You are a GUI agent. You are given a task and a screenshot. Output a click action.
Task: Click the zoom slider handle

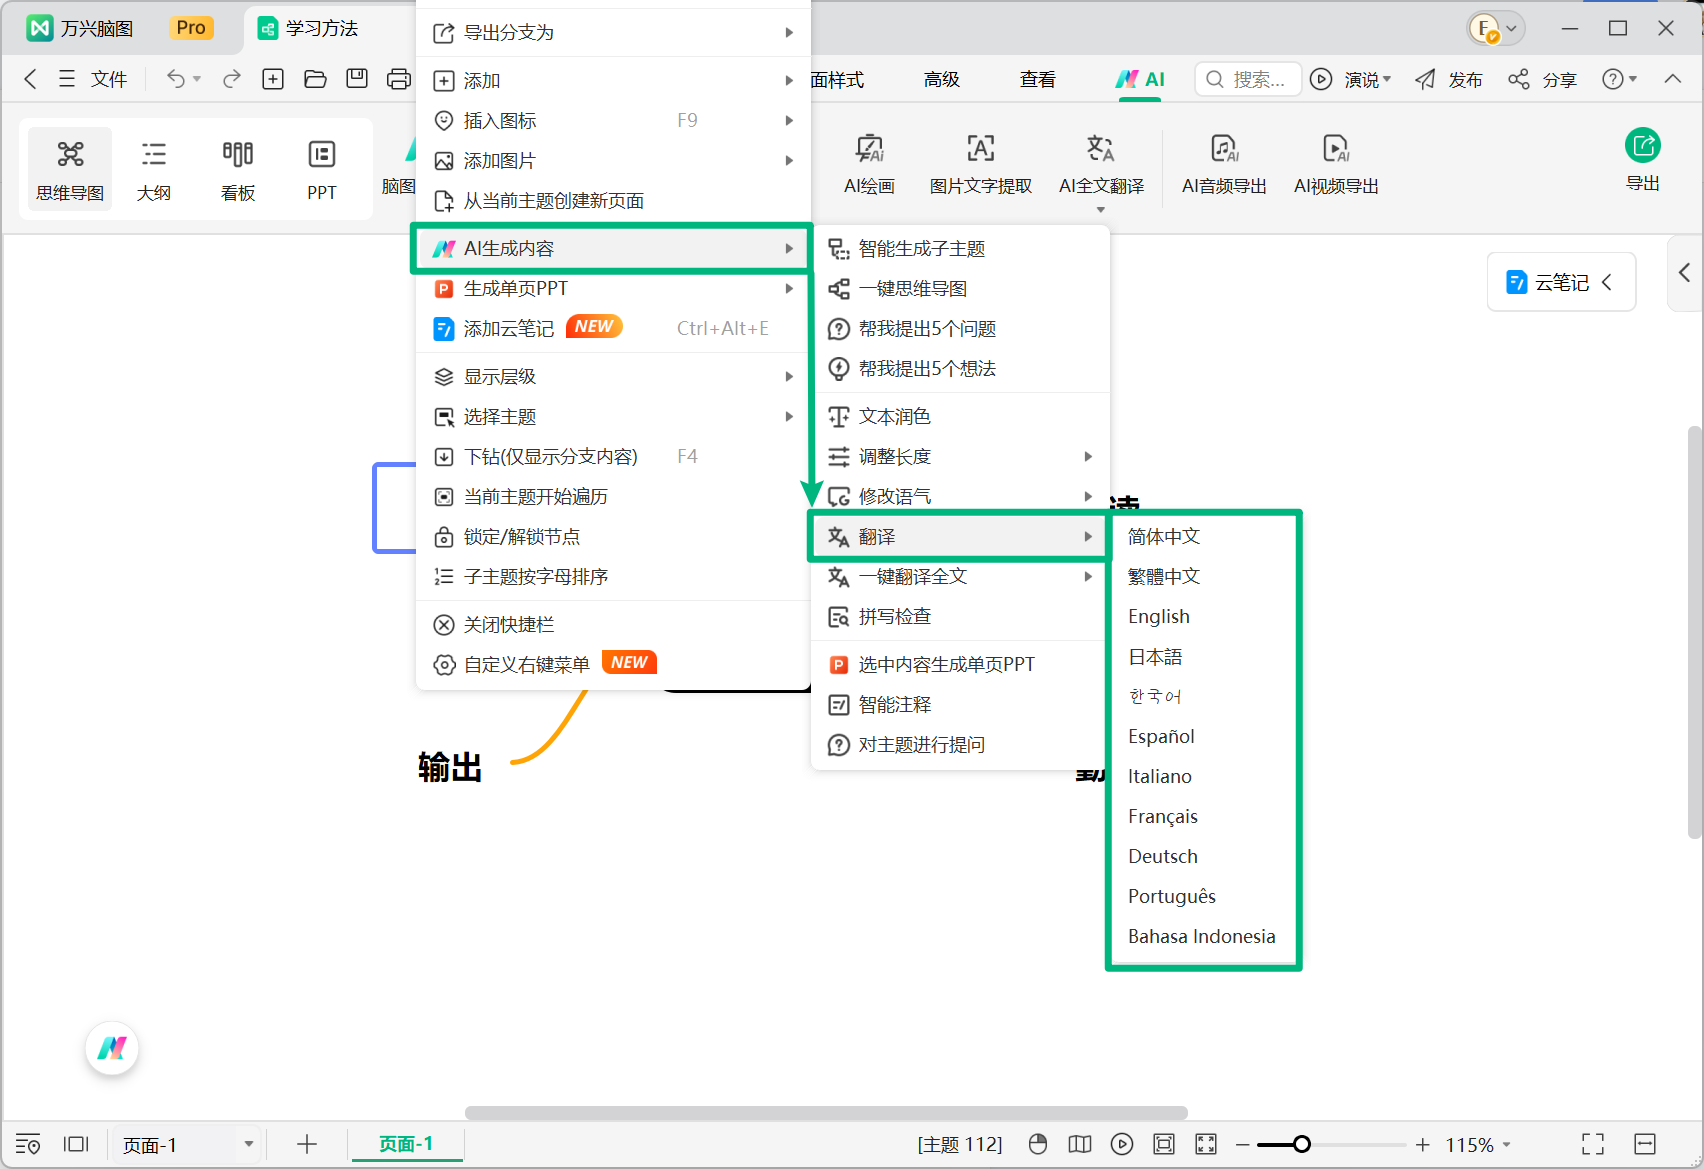pos(1301,1144)
